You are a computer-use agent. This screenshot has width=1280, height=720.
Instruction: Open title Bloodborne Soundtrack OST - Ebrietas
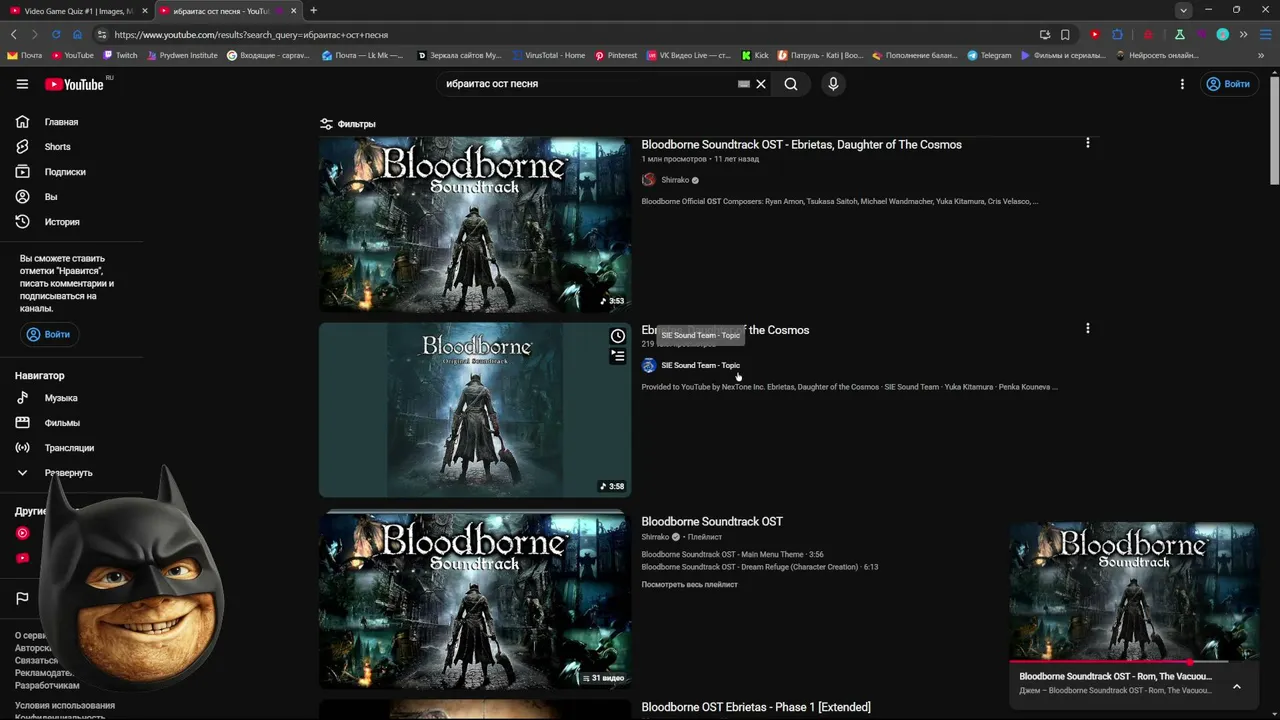(801, 145)
